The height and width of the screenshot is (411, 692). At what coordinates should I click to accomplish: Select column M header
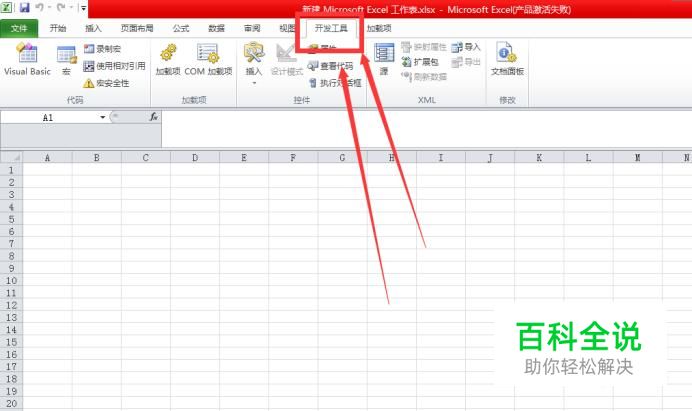click(637, 158)
